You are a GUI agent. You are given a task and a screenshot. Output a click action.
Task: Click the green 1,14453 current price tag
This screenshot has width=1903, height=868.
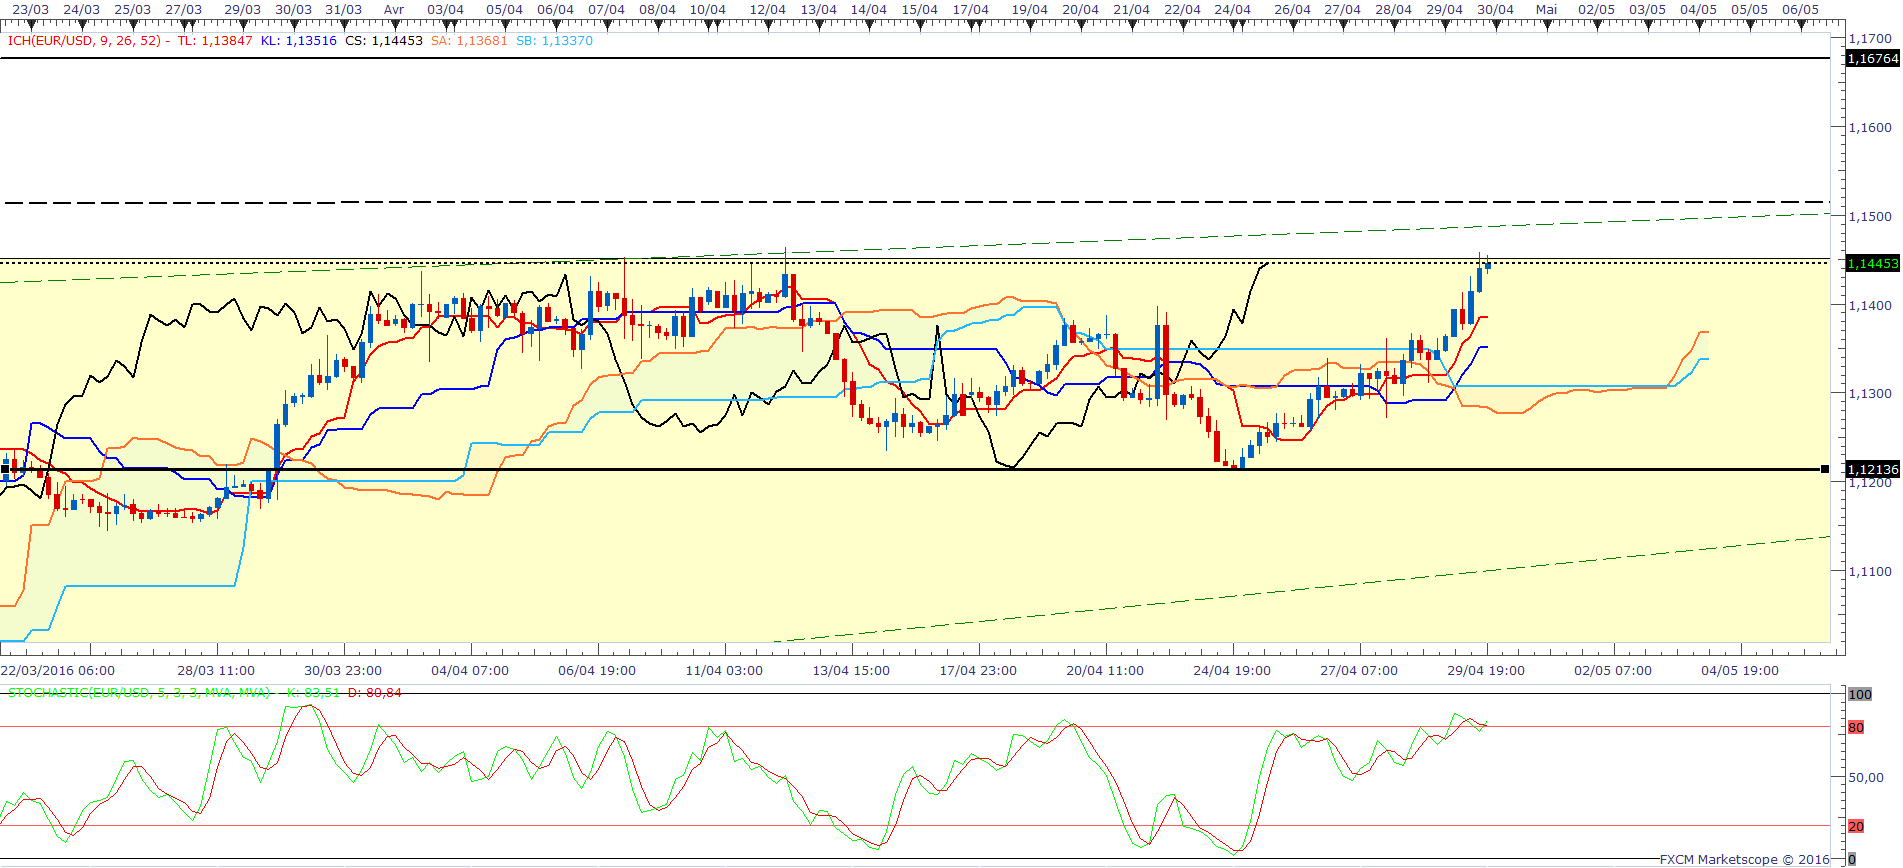(1871, 264)
